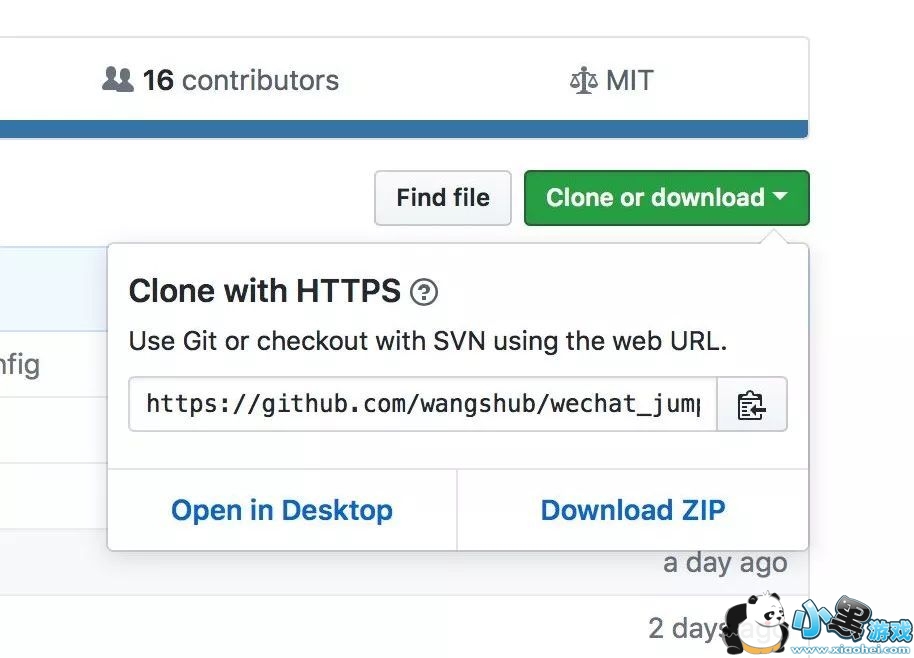Choose Open in Desktop
Image resolution: width=914 pixels, height=658 pixels.
pos(282,510)
